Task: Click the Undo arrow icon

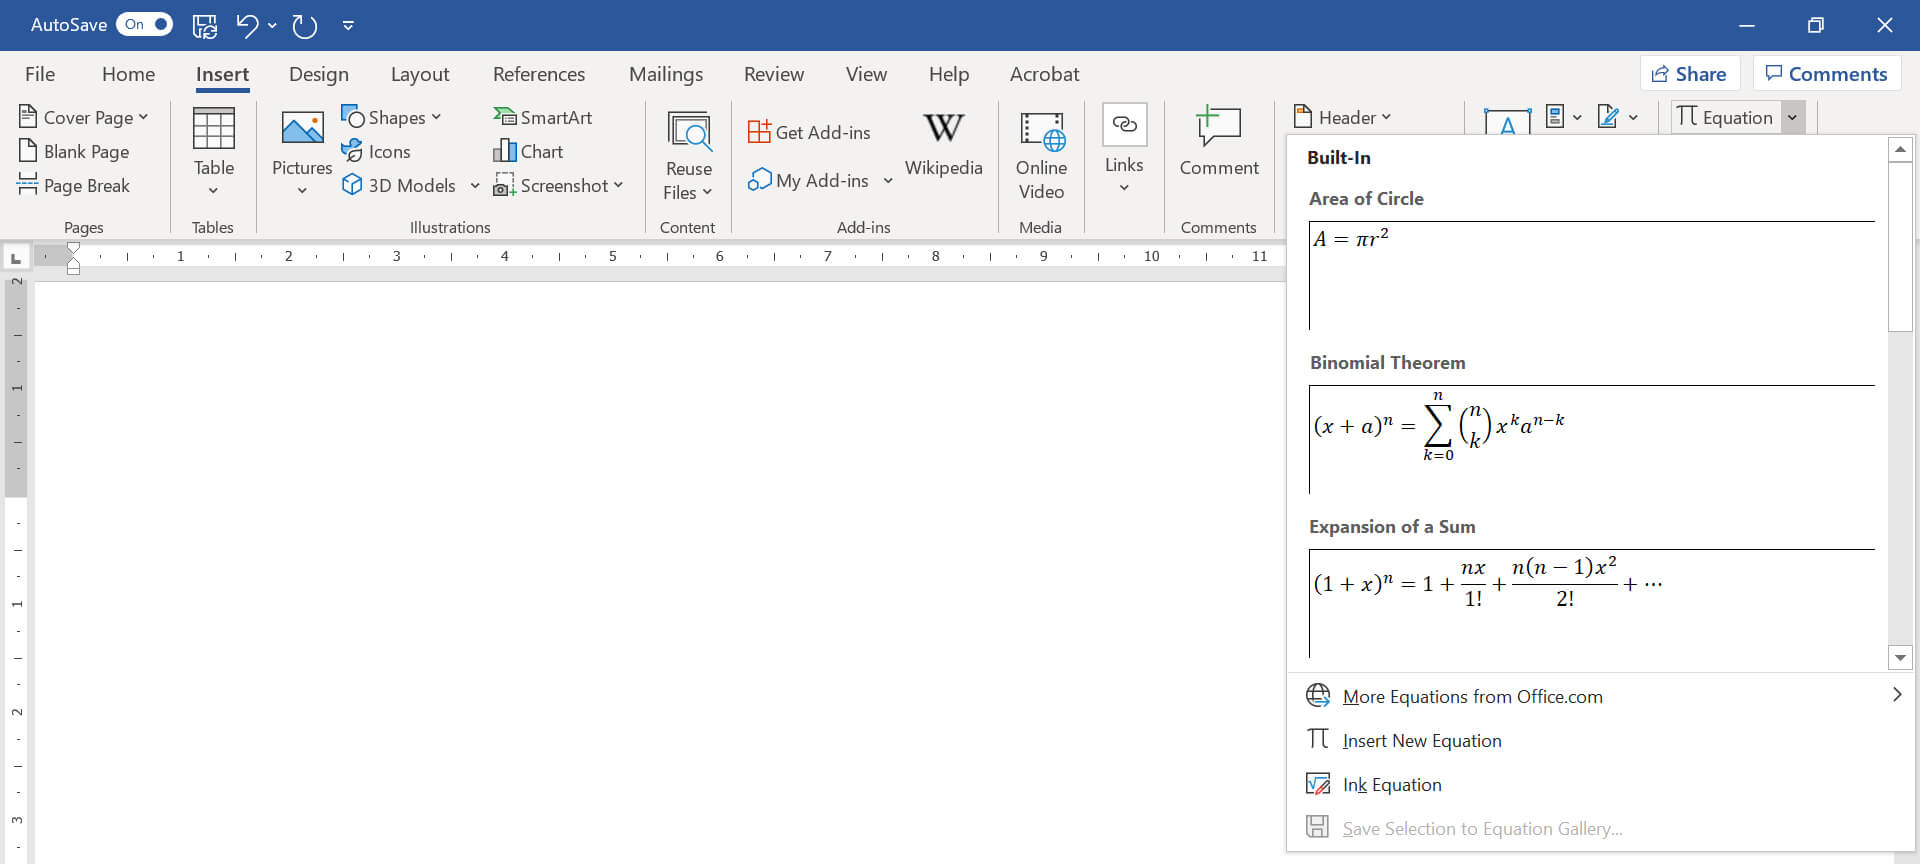Action: [247, 26]
